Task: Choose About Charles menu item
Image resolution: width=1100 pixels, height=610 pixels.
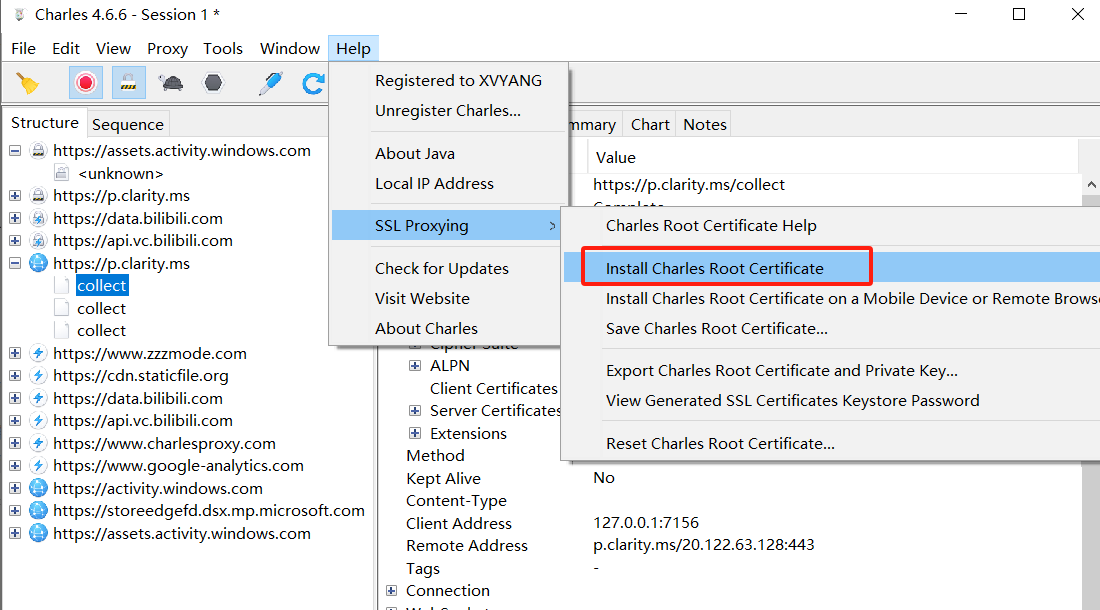Action: [x=427, y=329]
